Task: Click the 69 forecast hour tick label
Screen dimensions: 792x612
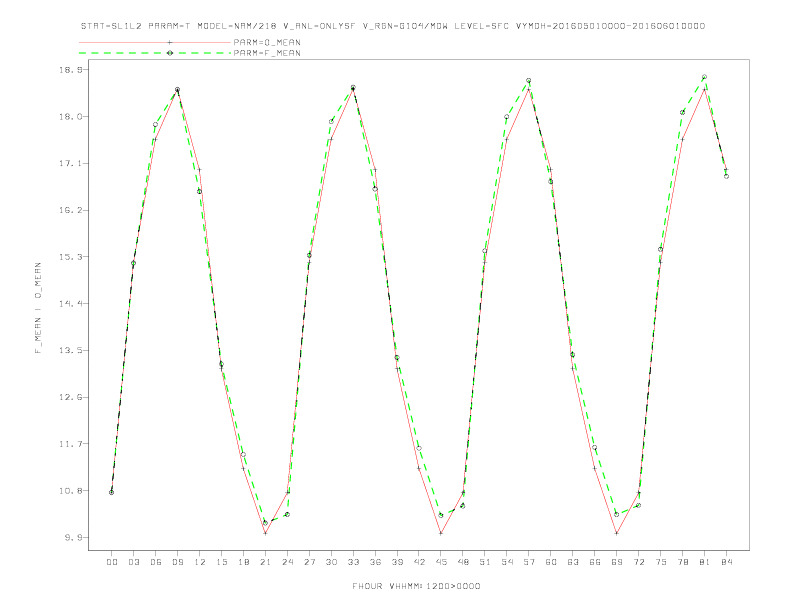Action: 617,562
